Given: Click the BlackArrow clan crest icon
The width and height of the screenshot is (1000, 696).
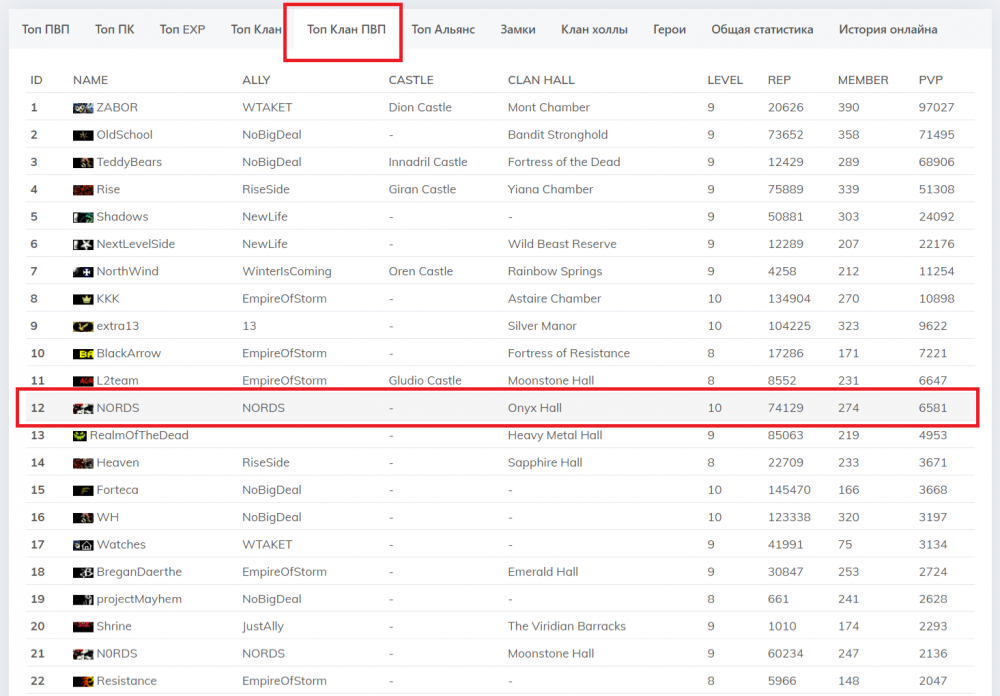Looking at the screenshot, I should click(x=83, y=354).
